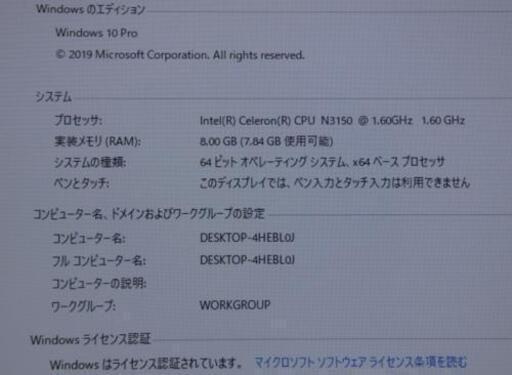Click the コンピューター名: label

click(89, 239)
